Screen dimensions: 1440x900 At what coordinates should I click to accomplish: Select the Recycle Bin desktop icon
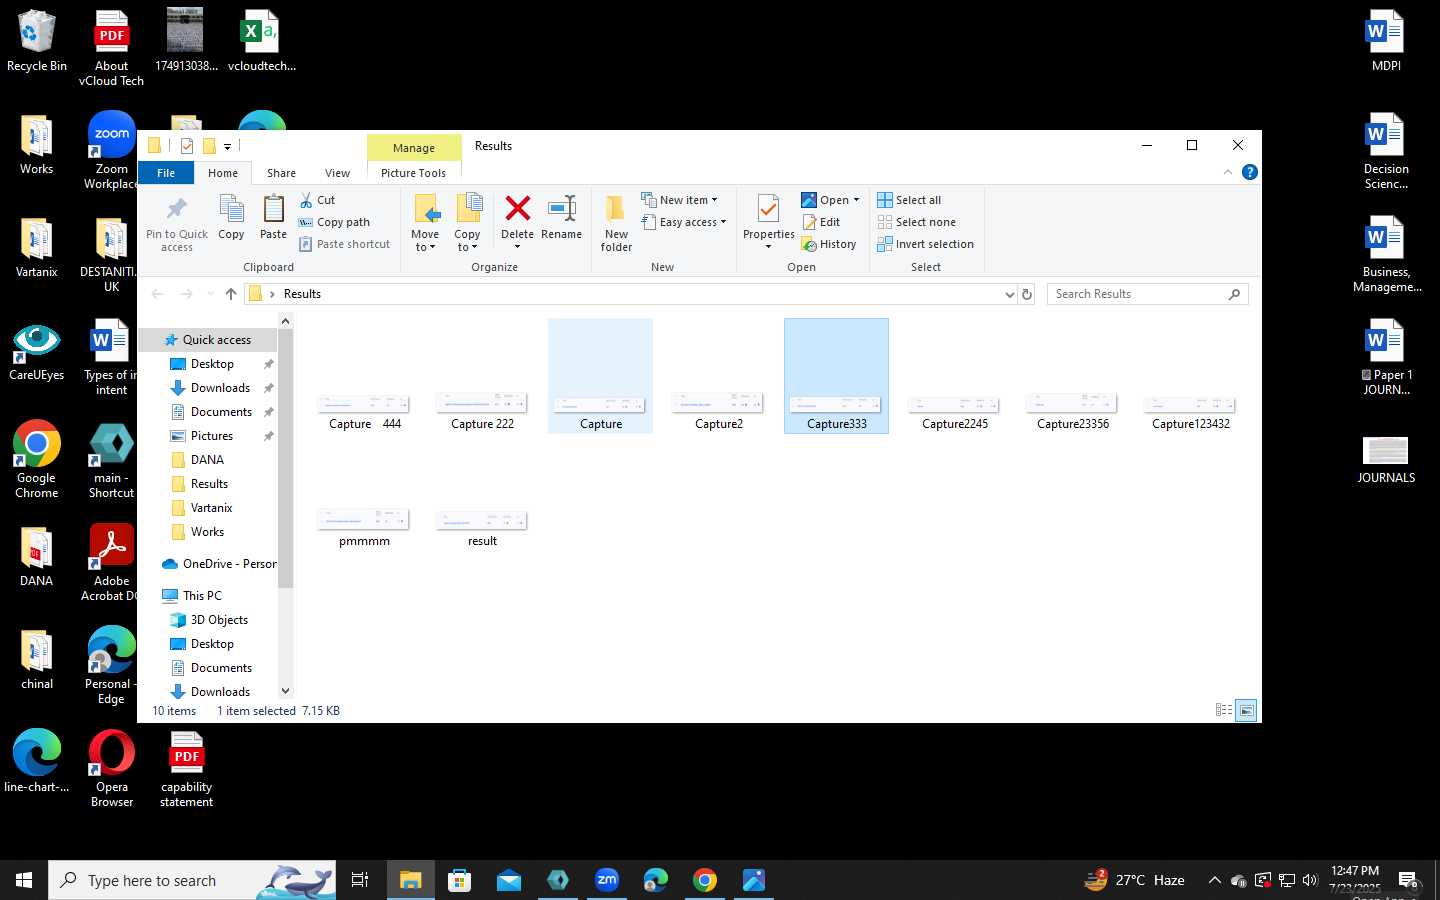(37, 41)
